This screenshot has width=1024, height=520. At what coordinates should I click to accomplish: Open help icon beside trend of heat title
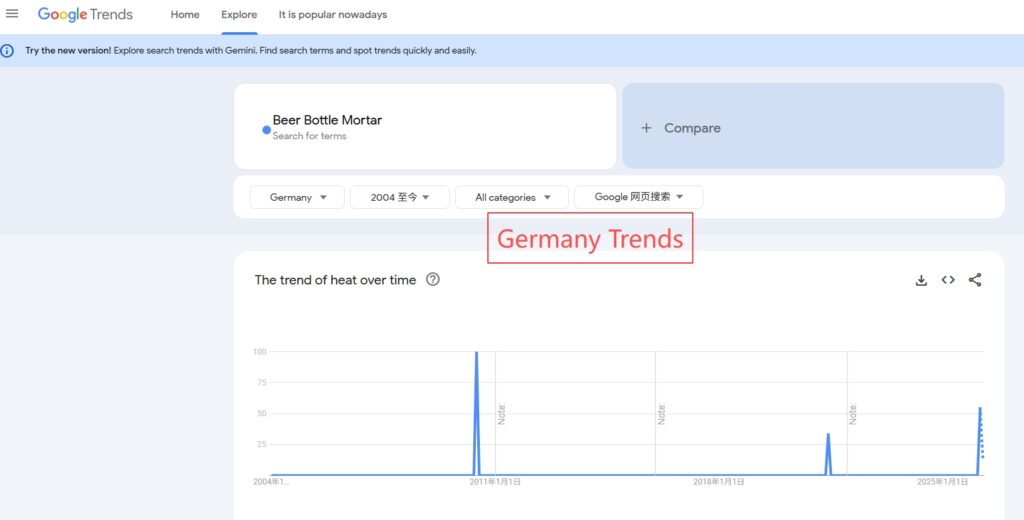coord(433,280)
